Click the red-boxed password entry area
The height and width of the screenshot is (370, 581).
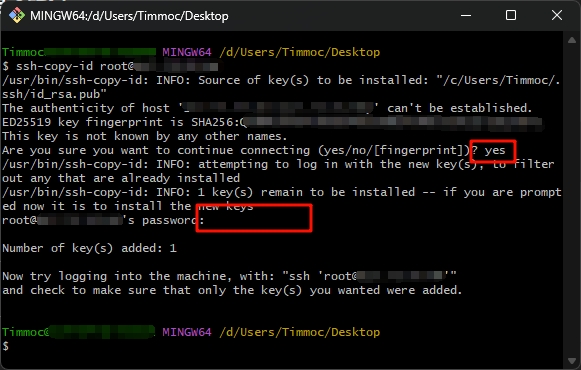coord(254,218)
